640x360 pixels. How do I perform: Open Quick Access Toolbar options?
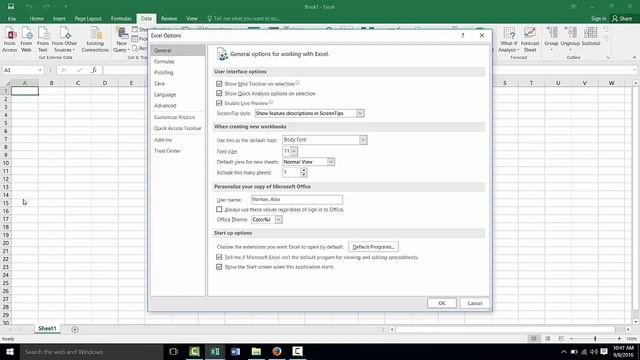tap(178, 128)
